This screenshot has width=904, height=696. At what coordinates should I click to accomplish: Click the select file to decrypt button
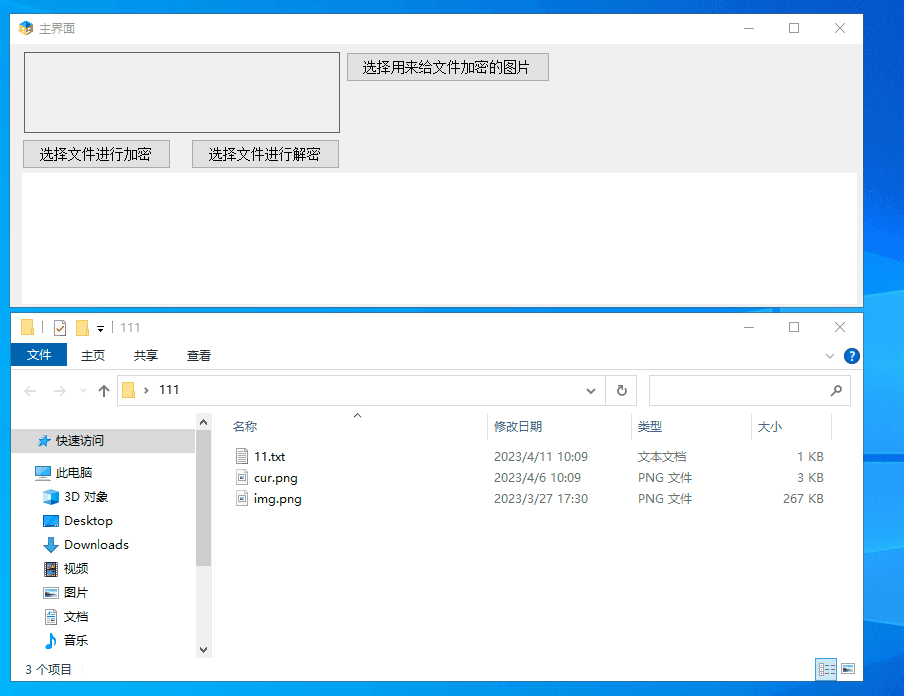(265, 154)
